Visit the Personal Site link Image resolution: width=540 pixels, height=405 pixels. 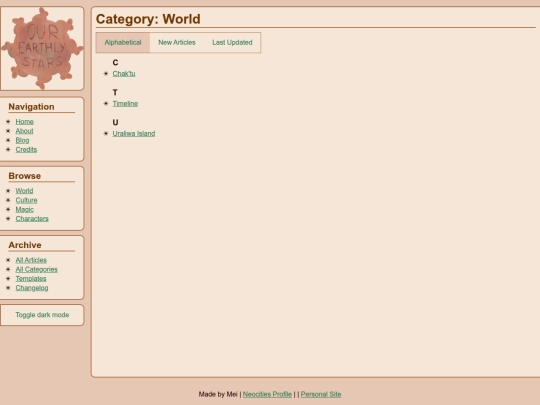[321, 394]
